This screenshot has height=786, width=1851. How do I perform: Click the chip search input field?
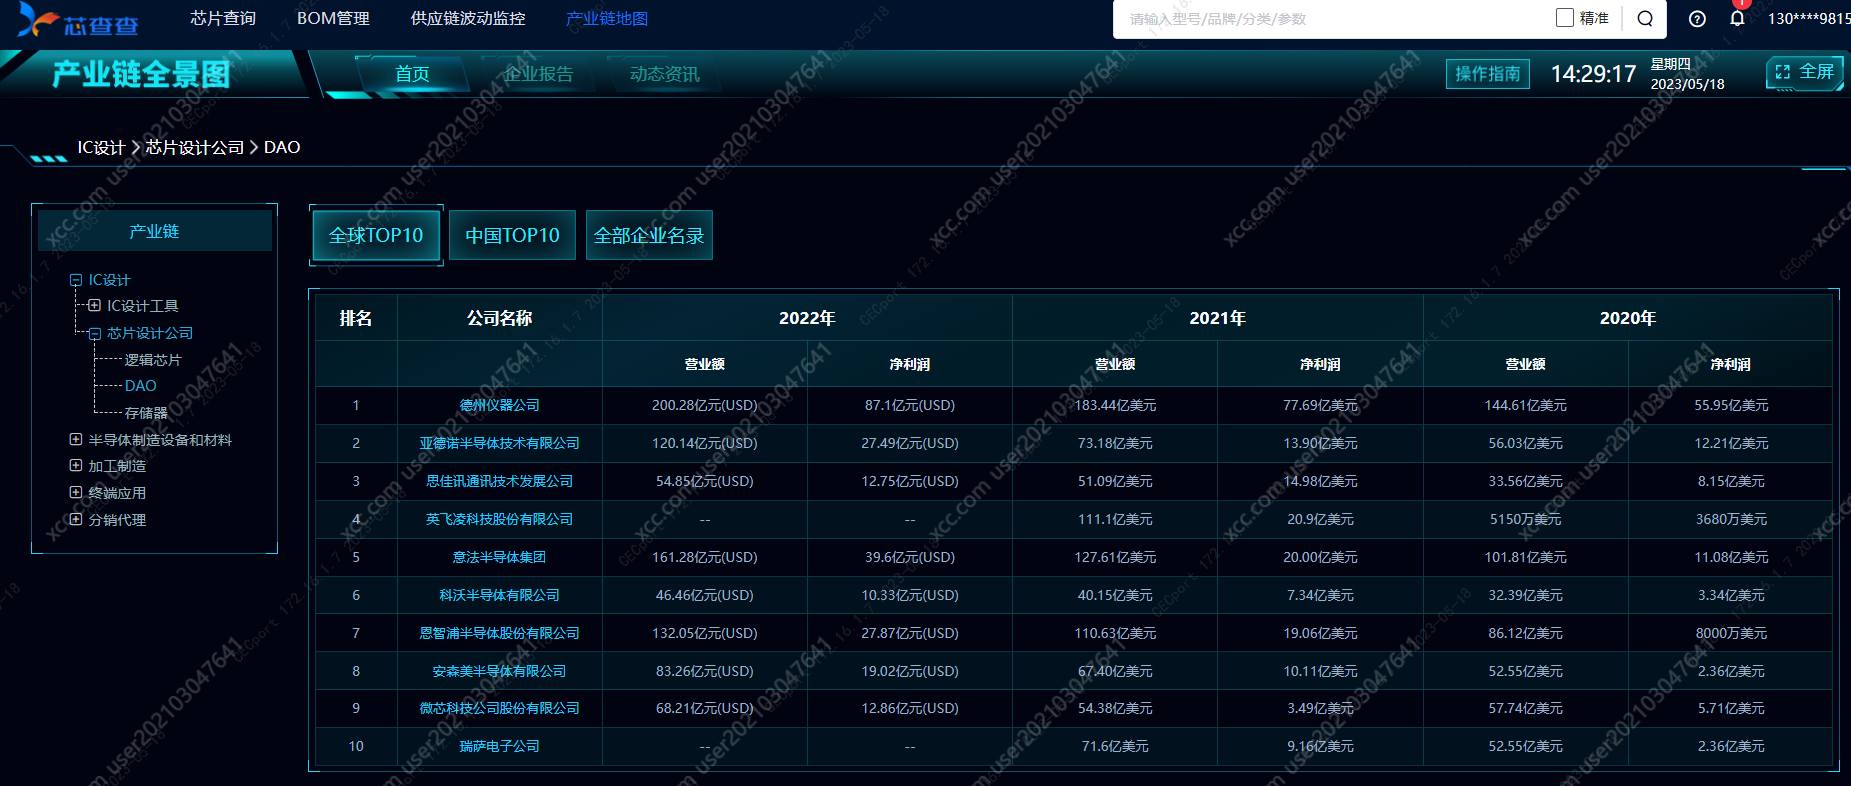click(x=1330, y=19)
